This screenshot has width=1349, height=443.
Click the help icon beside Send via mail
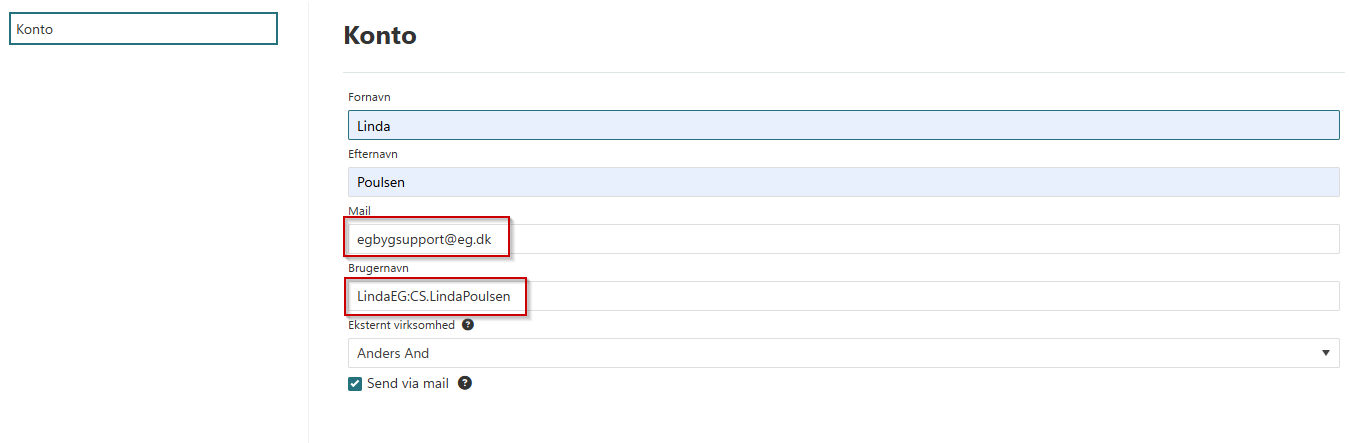point(464,383)
